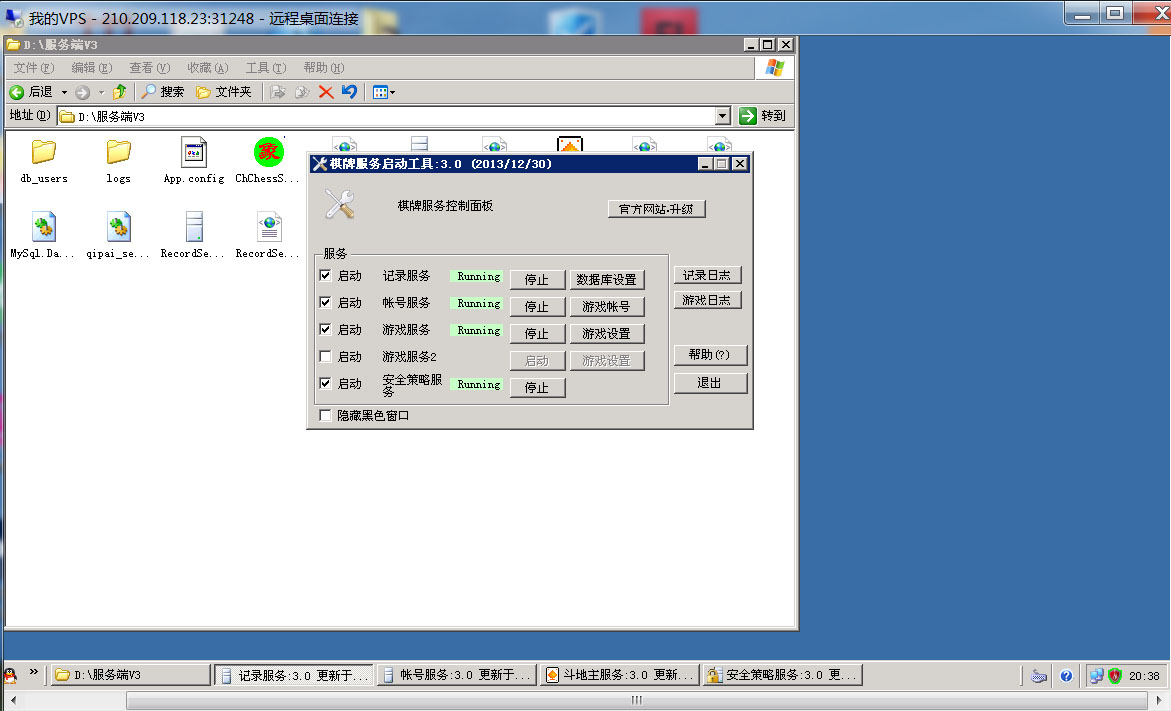Image resolution: width=1171 pixels, height=711 pixels.
Task: Click the Move To toolbar icon
Action: pyautogui.click(x=278, y=92)
